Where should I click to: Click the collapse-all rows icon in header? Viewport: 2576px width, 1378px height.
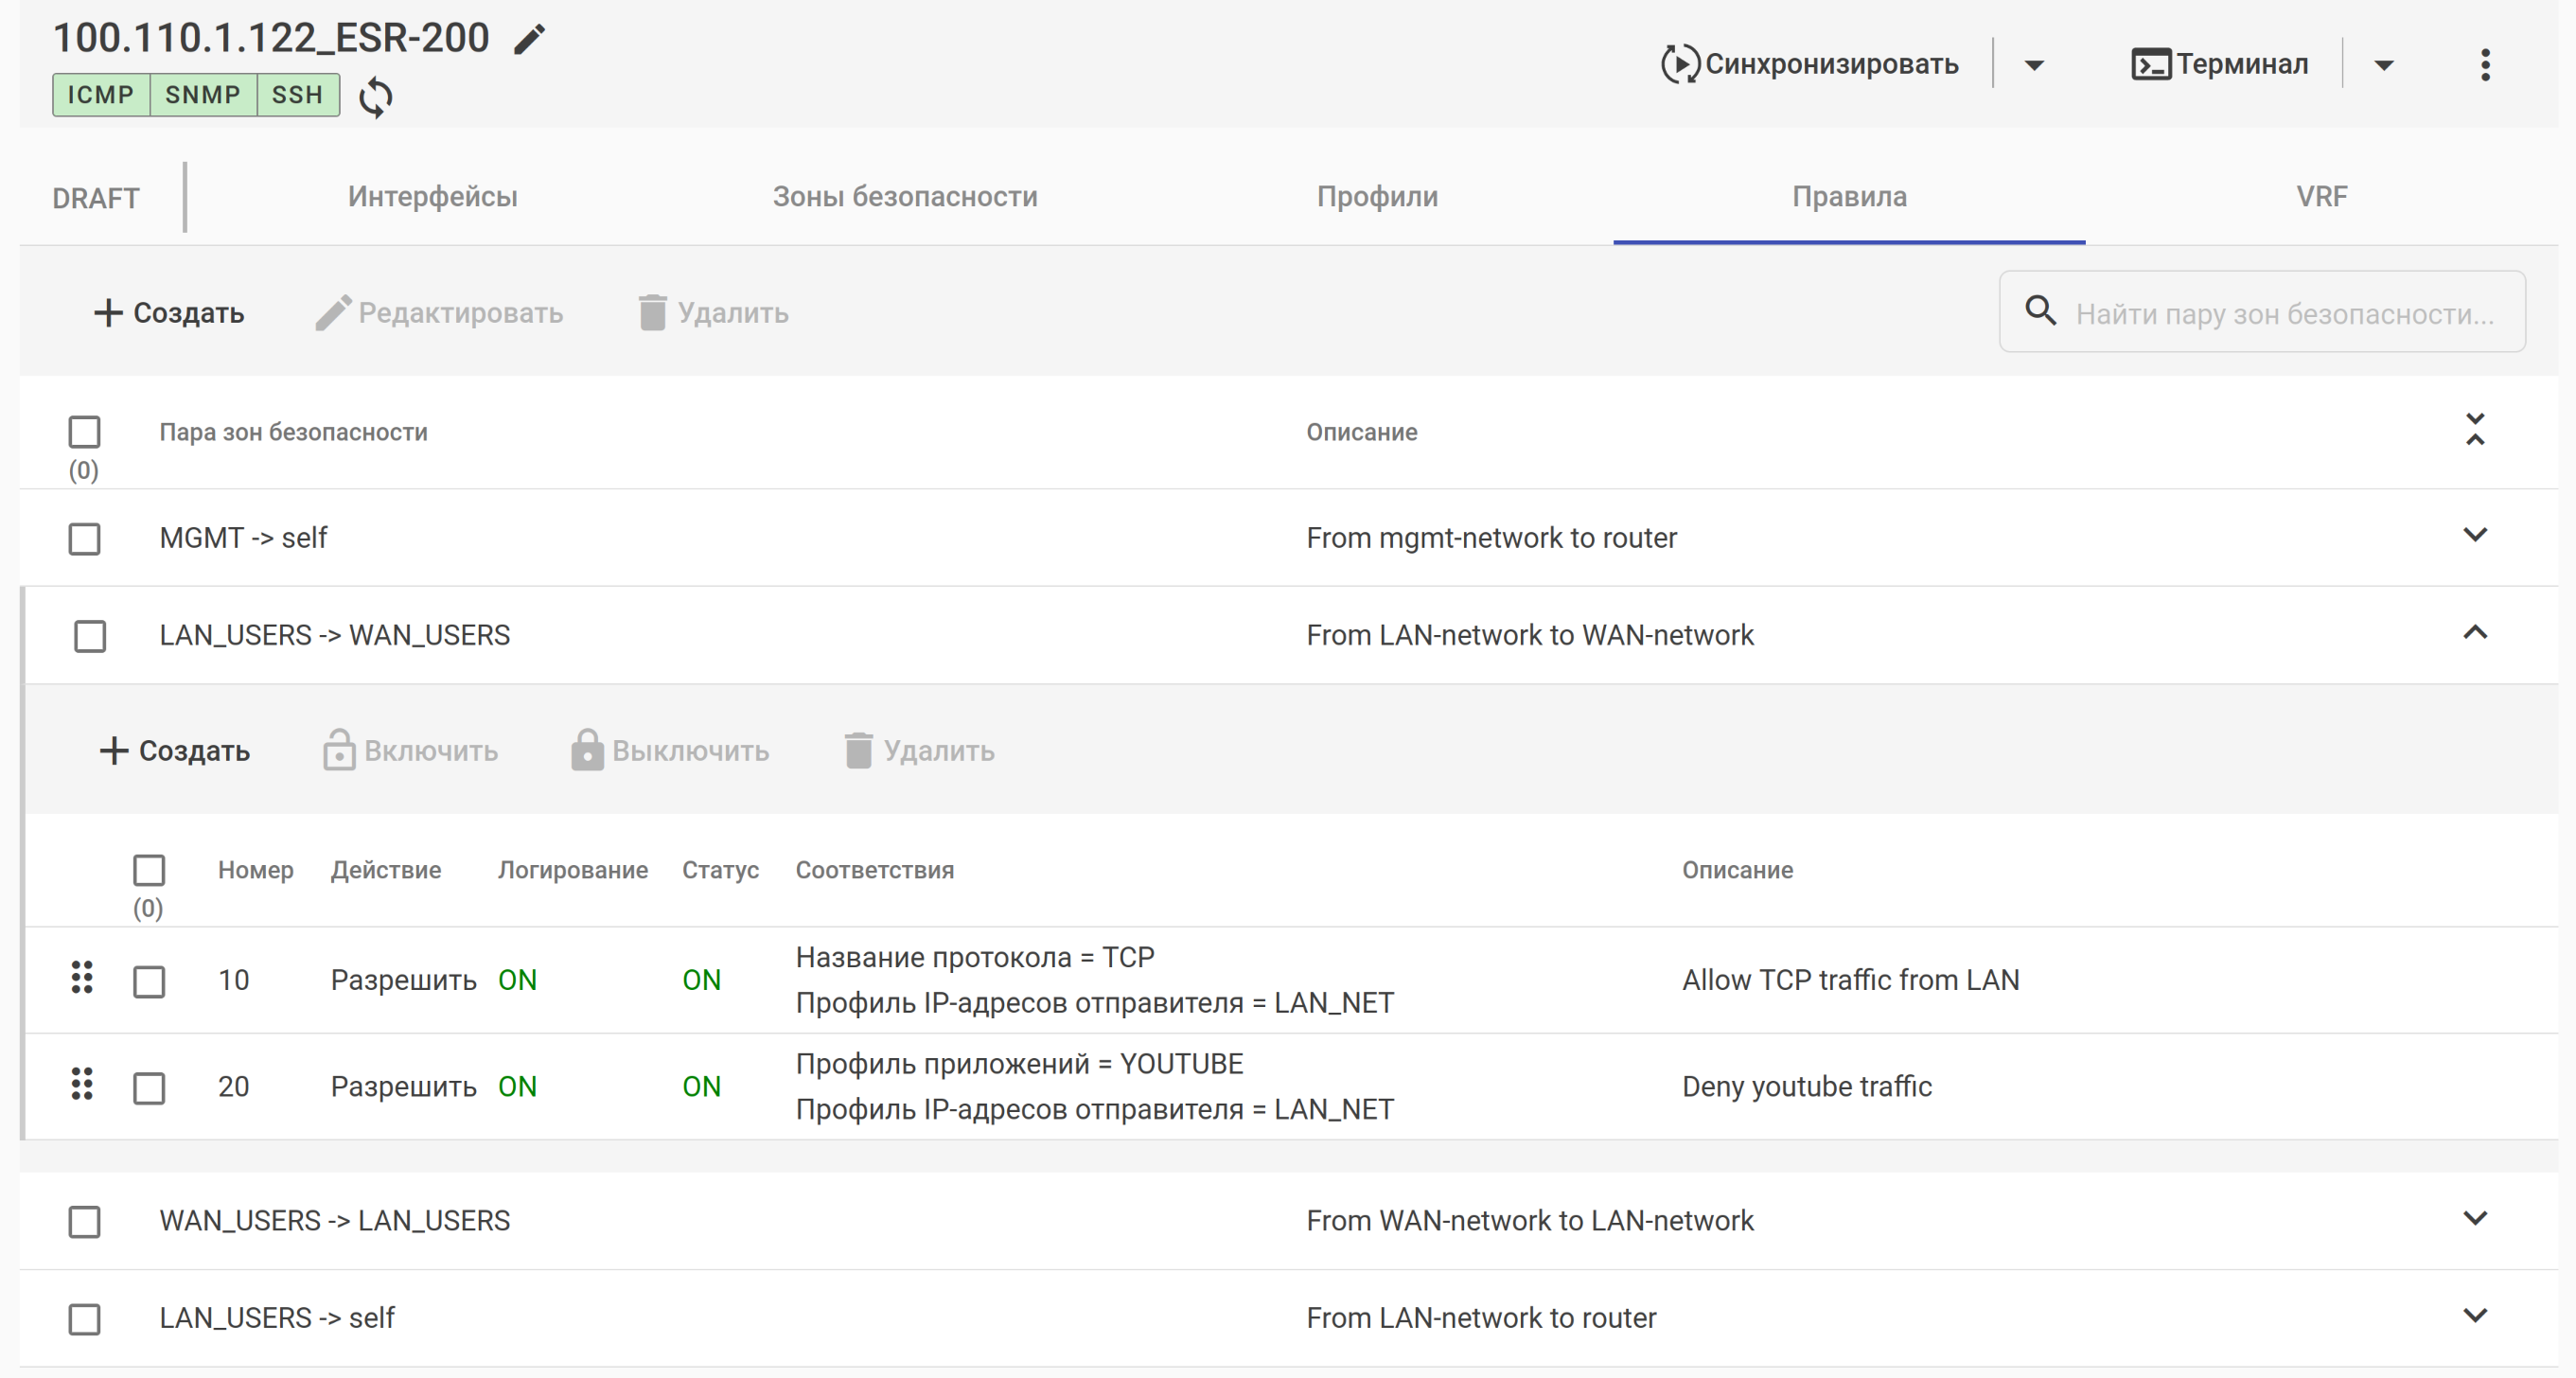point(2475,430)
